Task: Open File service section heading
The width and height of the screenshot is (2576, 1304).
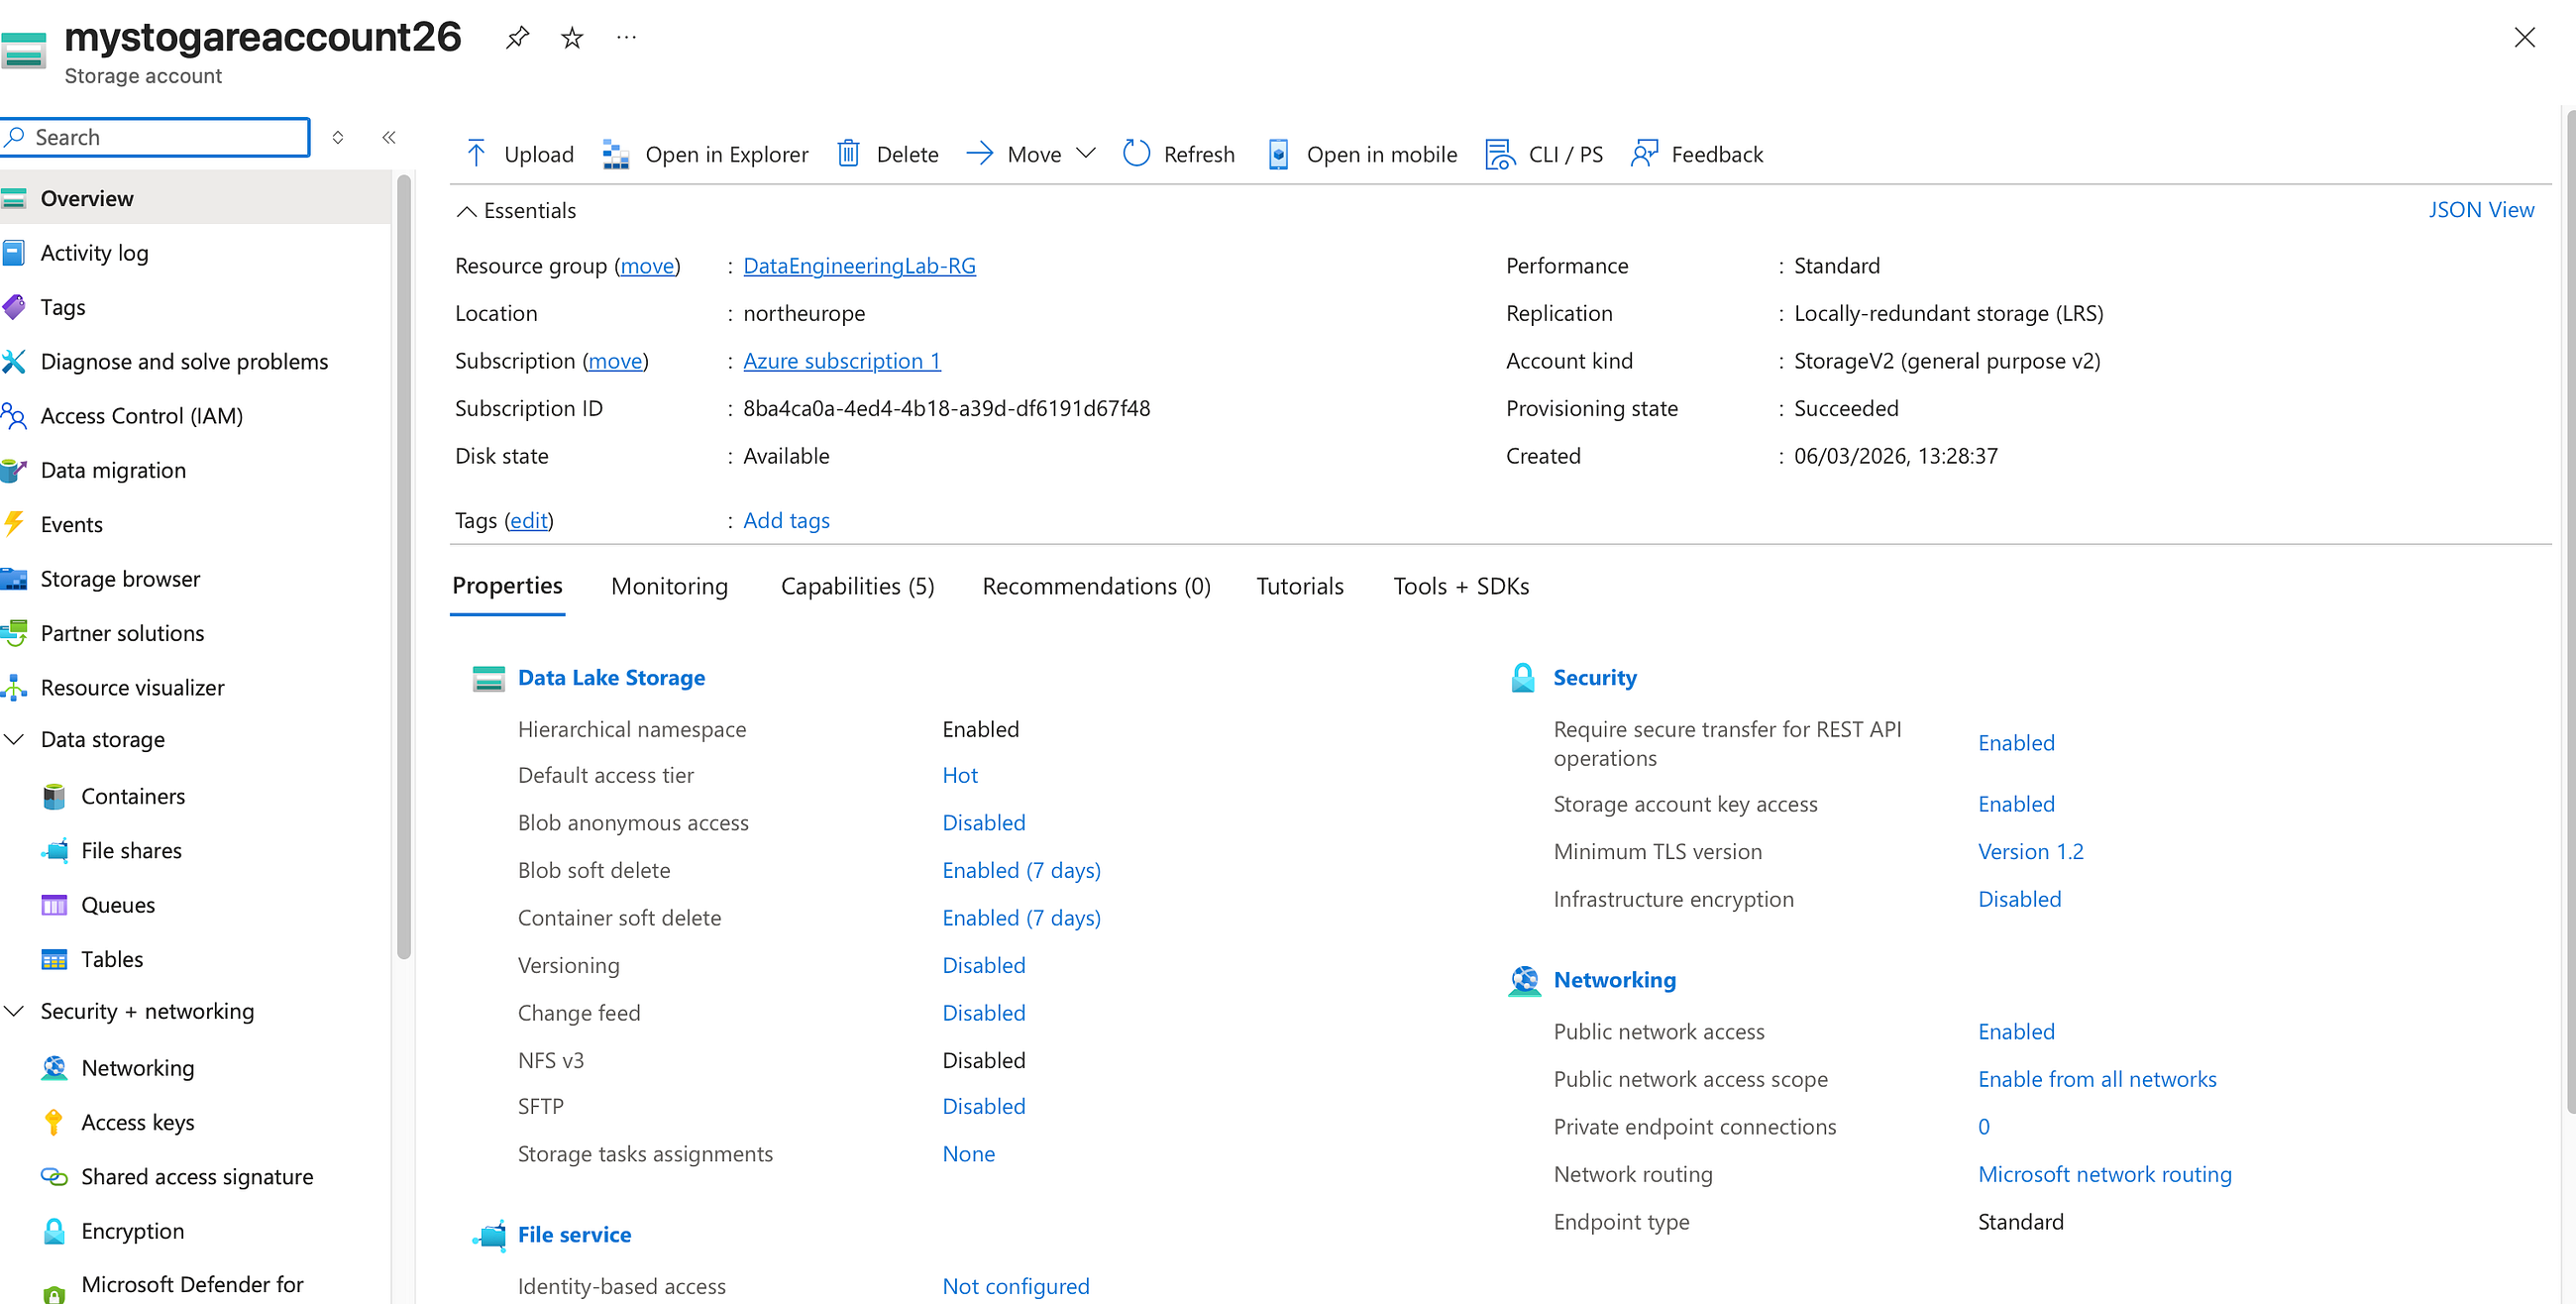Action: [574, 1235]
